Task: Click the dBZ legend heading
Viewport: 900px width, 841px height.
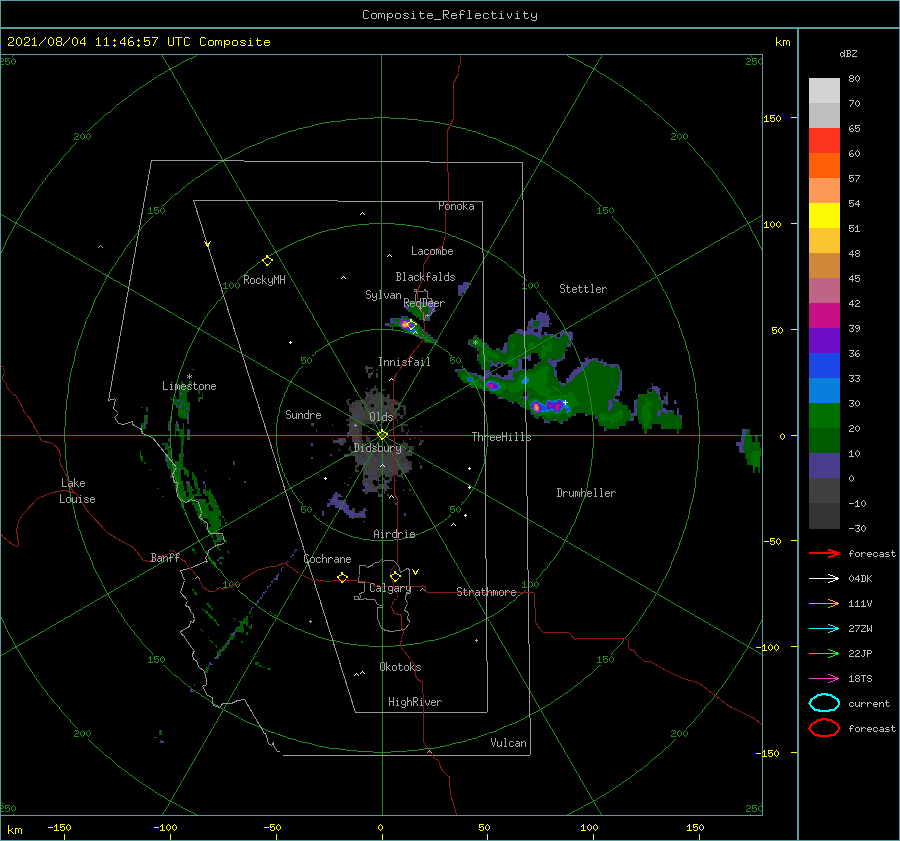Action: click(848, 54)
